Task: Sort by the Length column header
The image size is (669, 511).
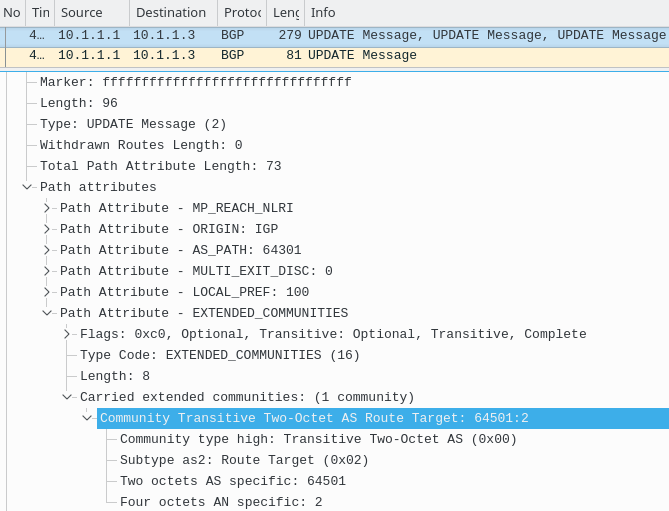Action: point(285,13)
